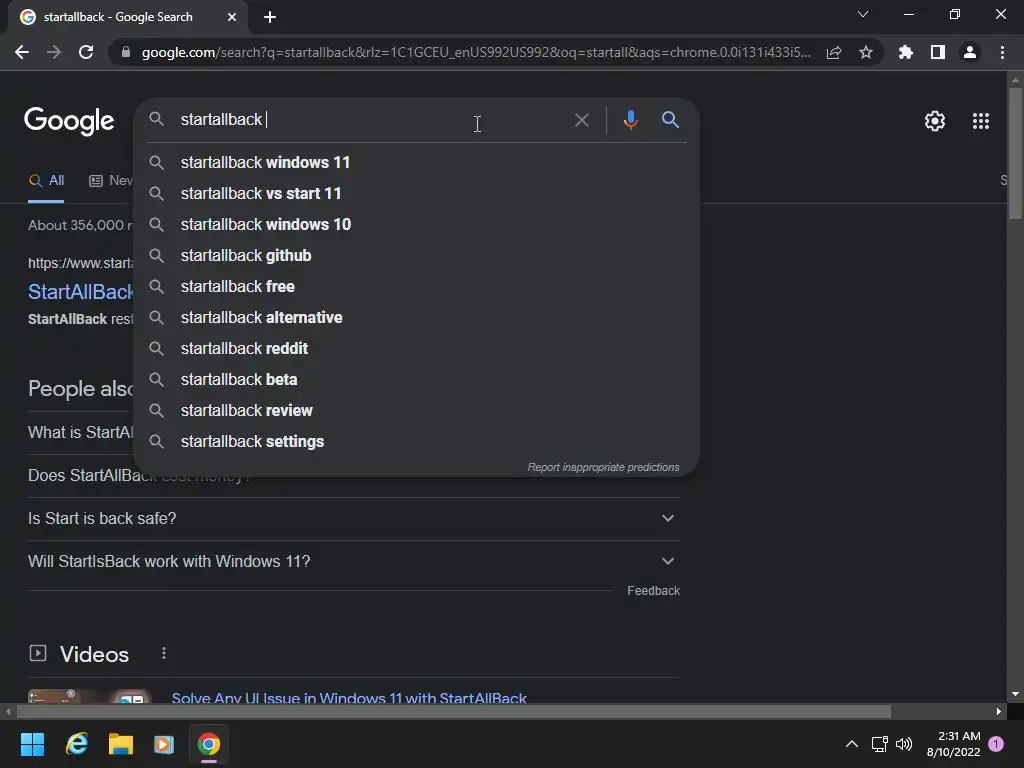Switch to the News results tab

[x=110, y=181]
